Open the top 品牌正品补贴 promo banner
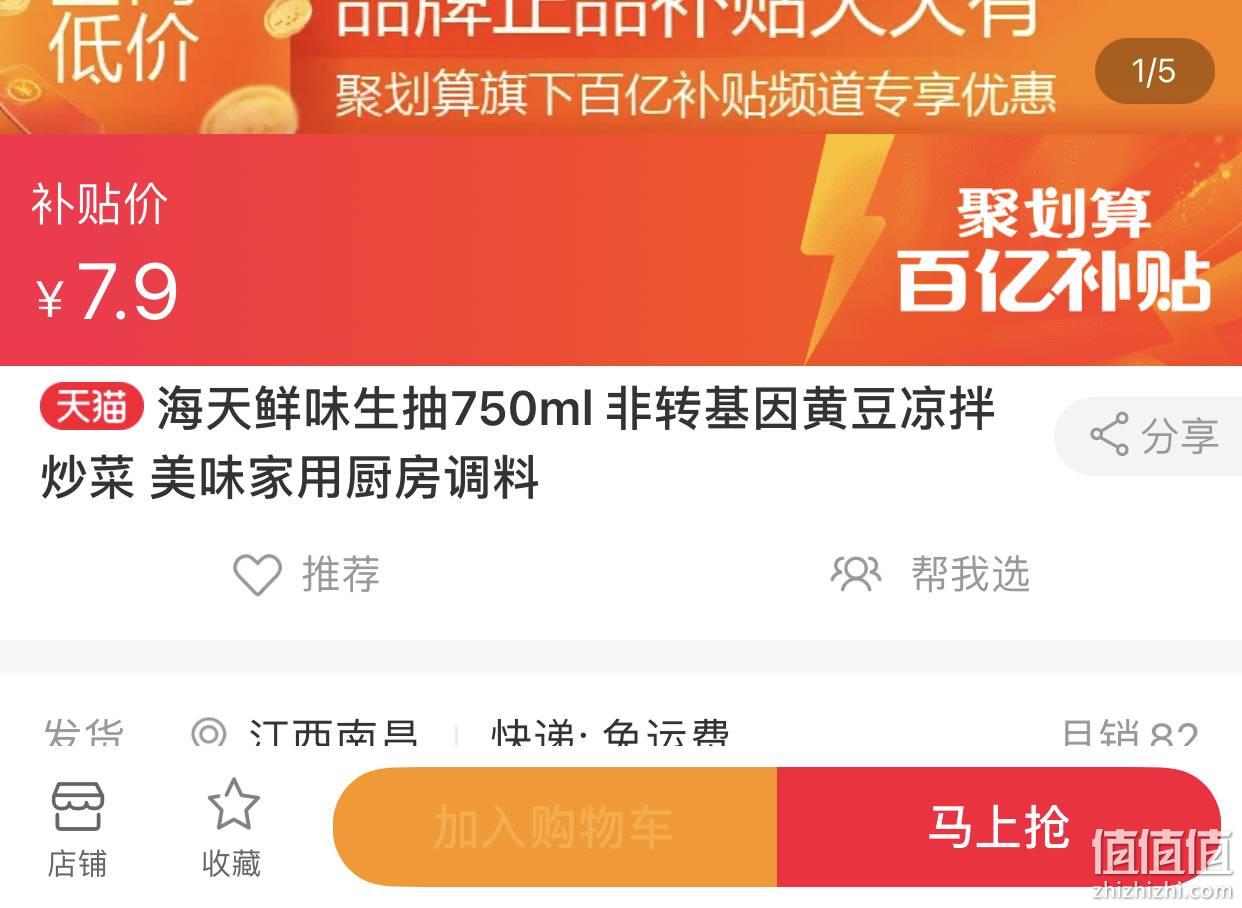 click(x=621, y=66)
